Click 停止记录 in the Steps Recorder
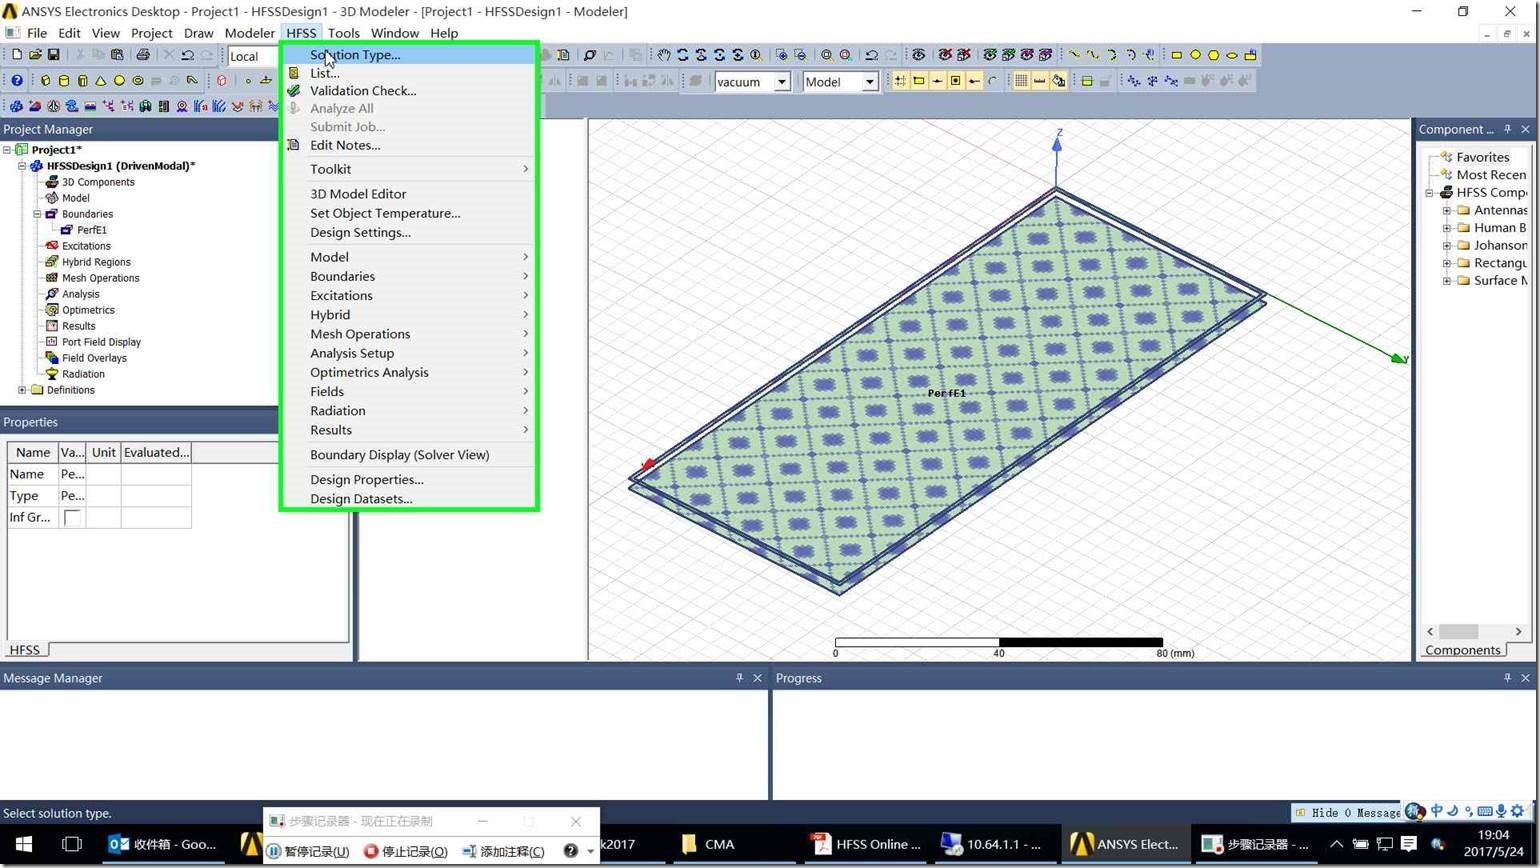The image size is (1540, 868). (405, 851)
